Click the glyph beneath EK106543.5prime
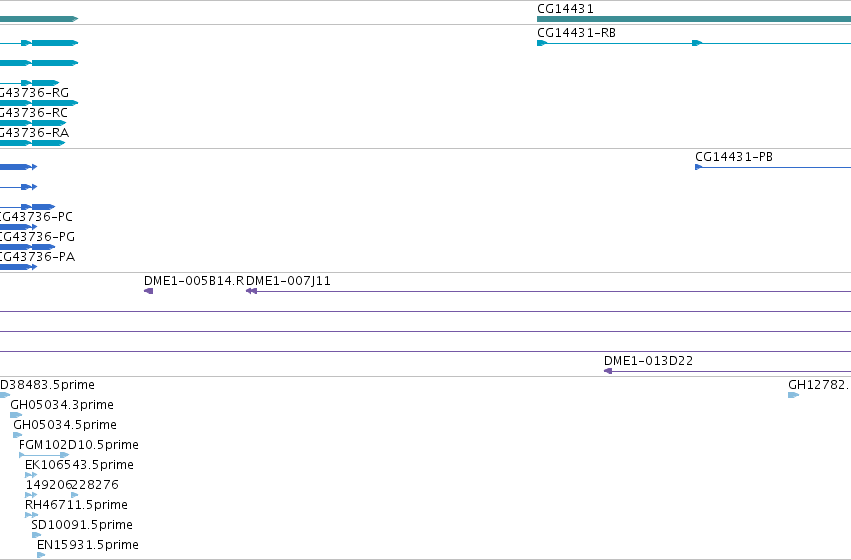This screenshot has height=560, width=851. [31, 475]
